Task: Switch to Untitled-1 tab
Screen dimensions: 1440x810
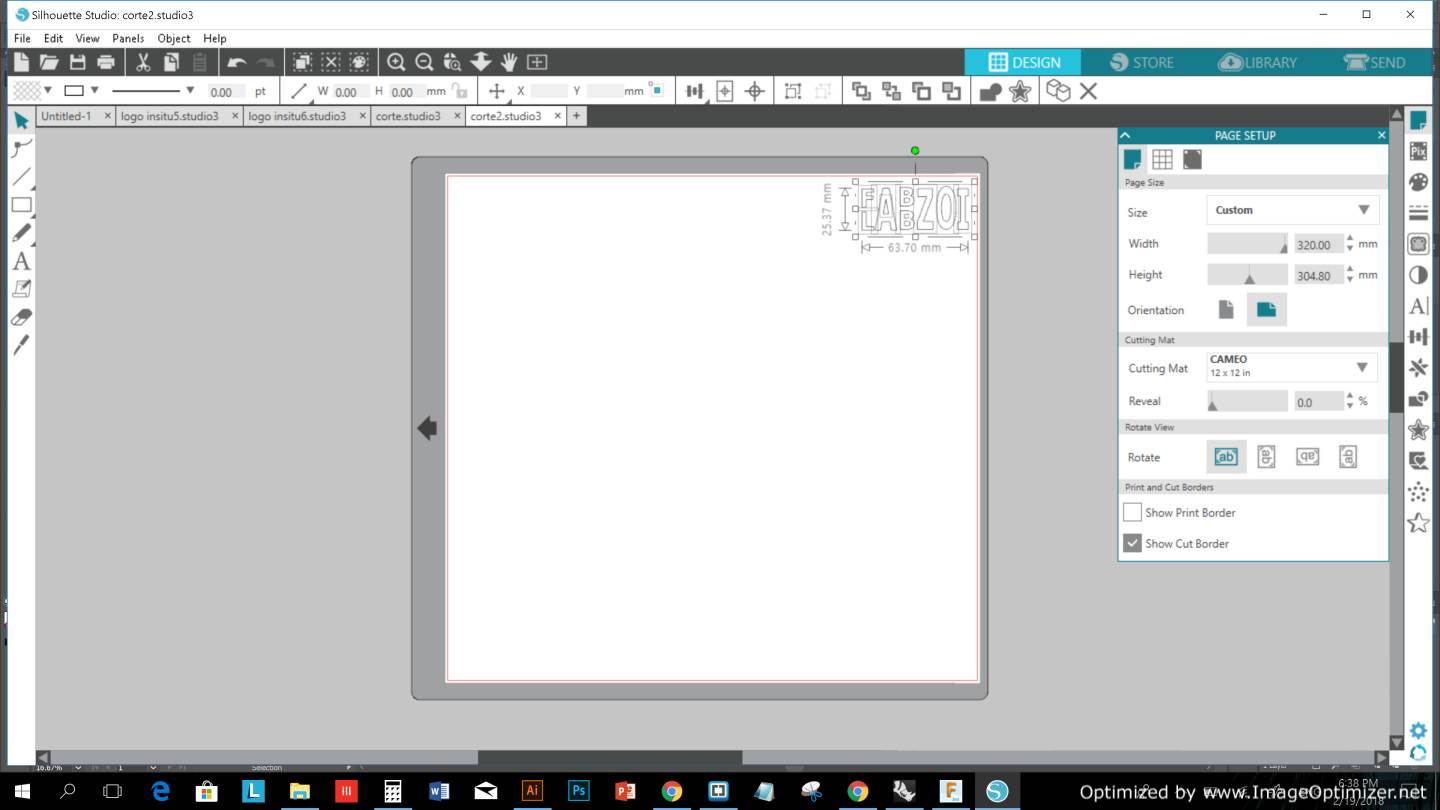Action: (66, 116)
